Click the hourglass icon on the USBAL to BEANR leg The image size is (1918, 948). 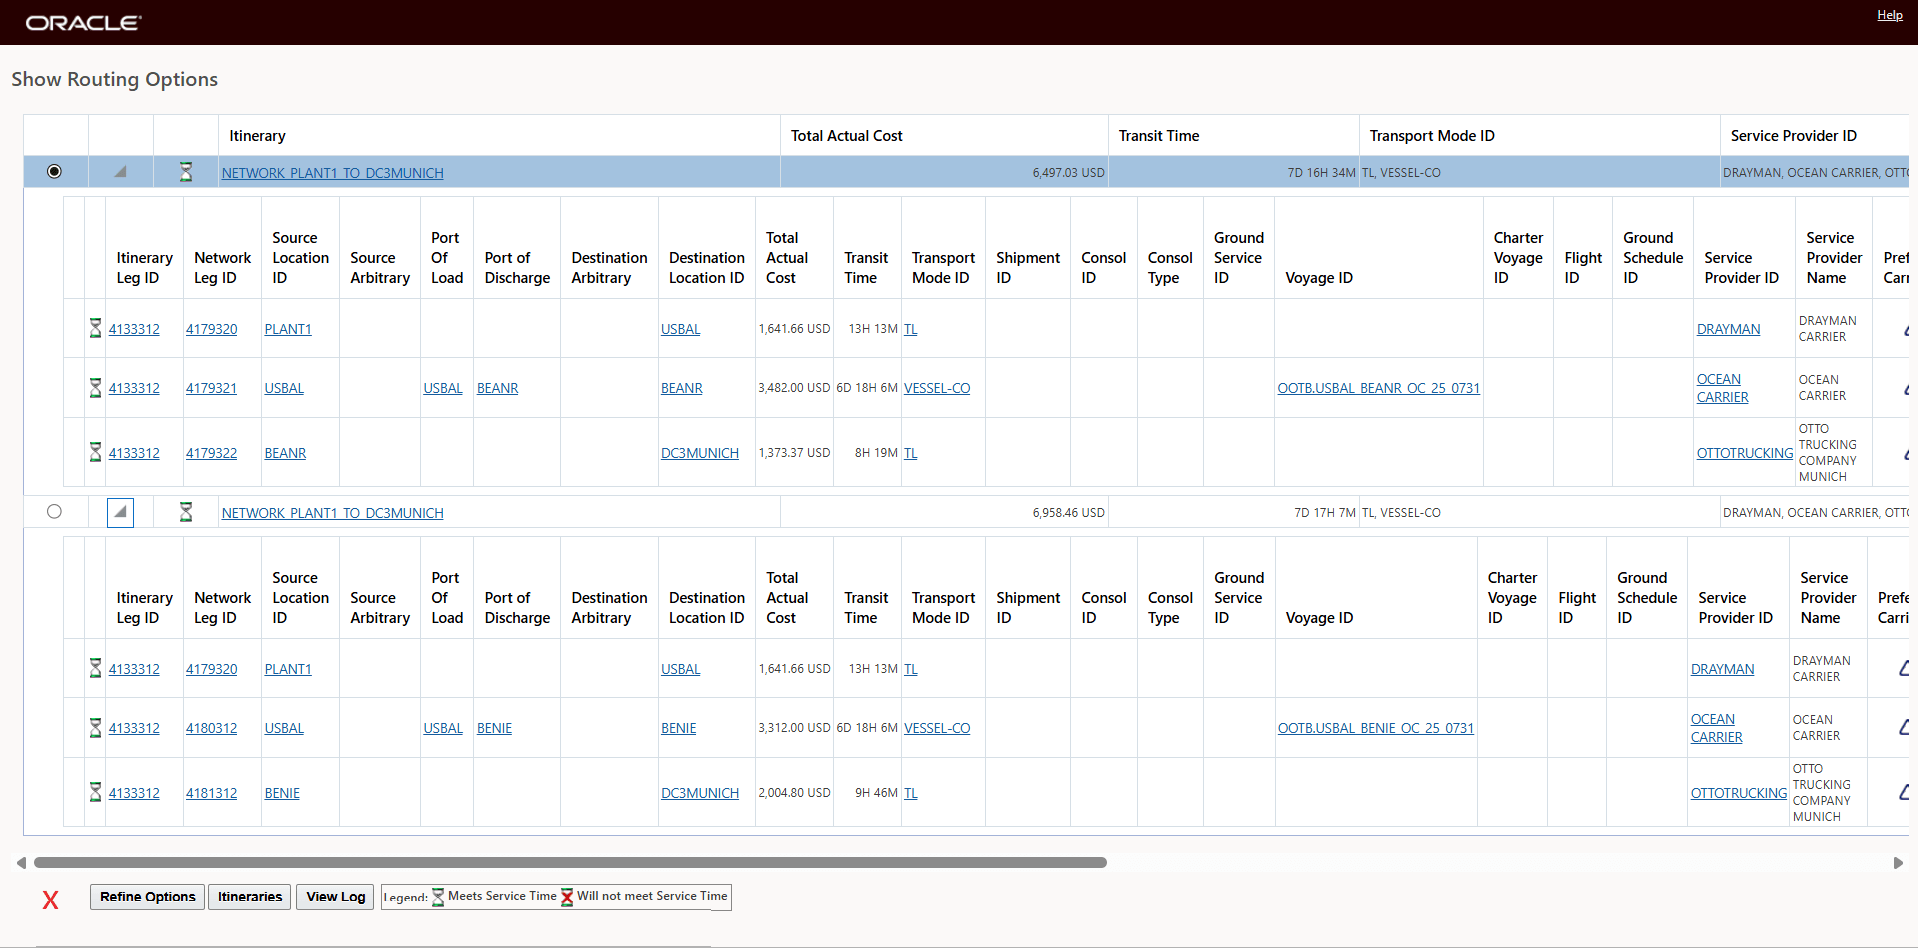pos(94,388)
